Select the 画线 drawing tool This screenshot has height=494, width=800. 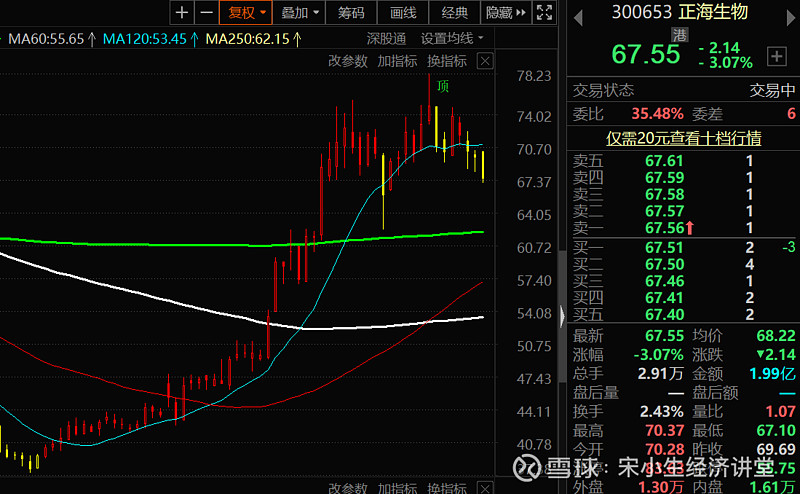pos(403,12)
